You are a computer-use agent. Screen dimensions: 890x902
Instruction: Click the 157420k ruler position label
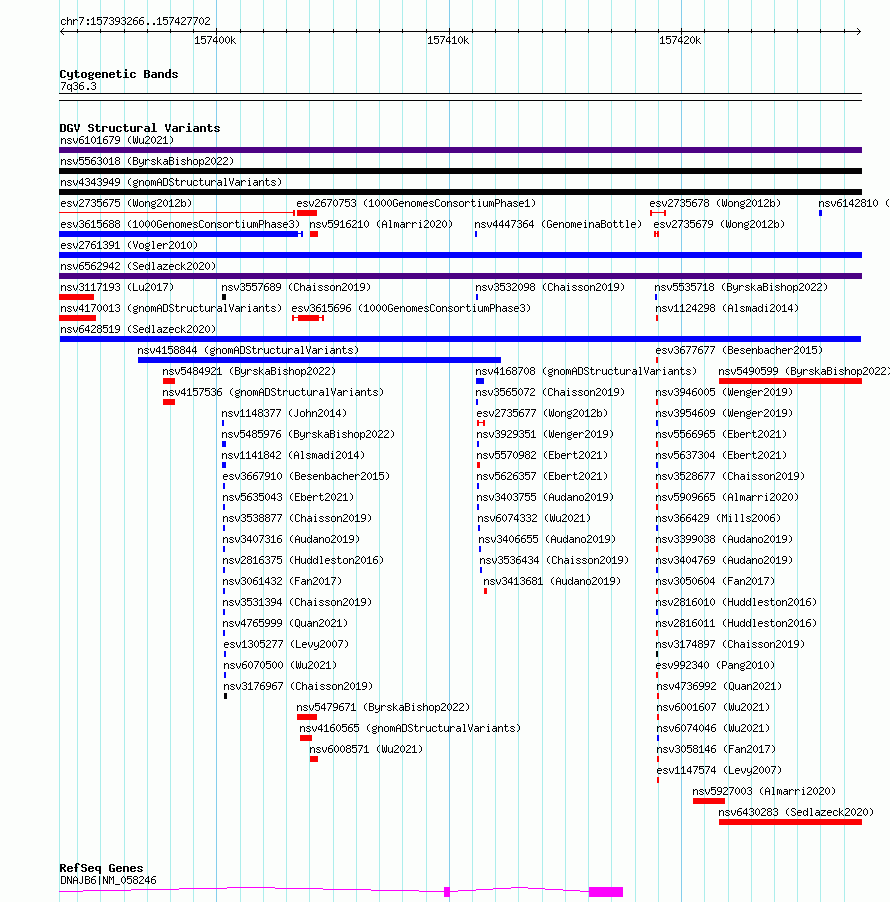point(680,40)
